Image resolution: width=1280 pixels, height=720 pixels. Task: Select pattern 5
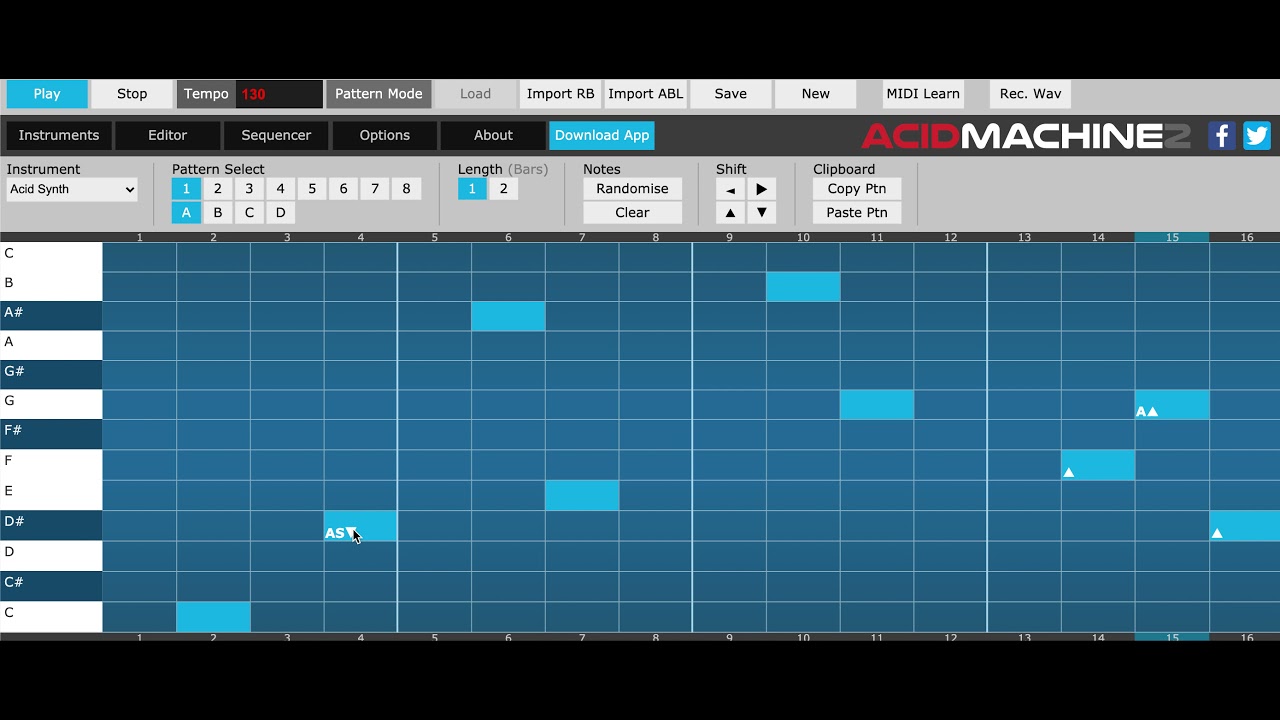[x=312, y=189]
